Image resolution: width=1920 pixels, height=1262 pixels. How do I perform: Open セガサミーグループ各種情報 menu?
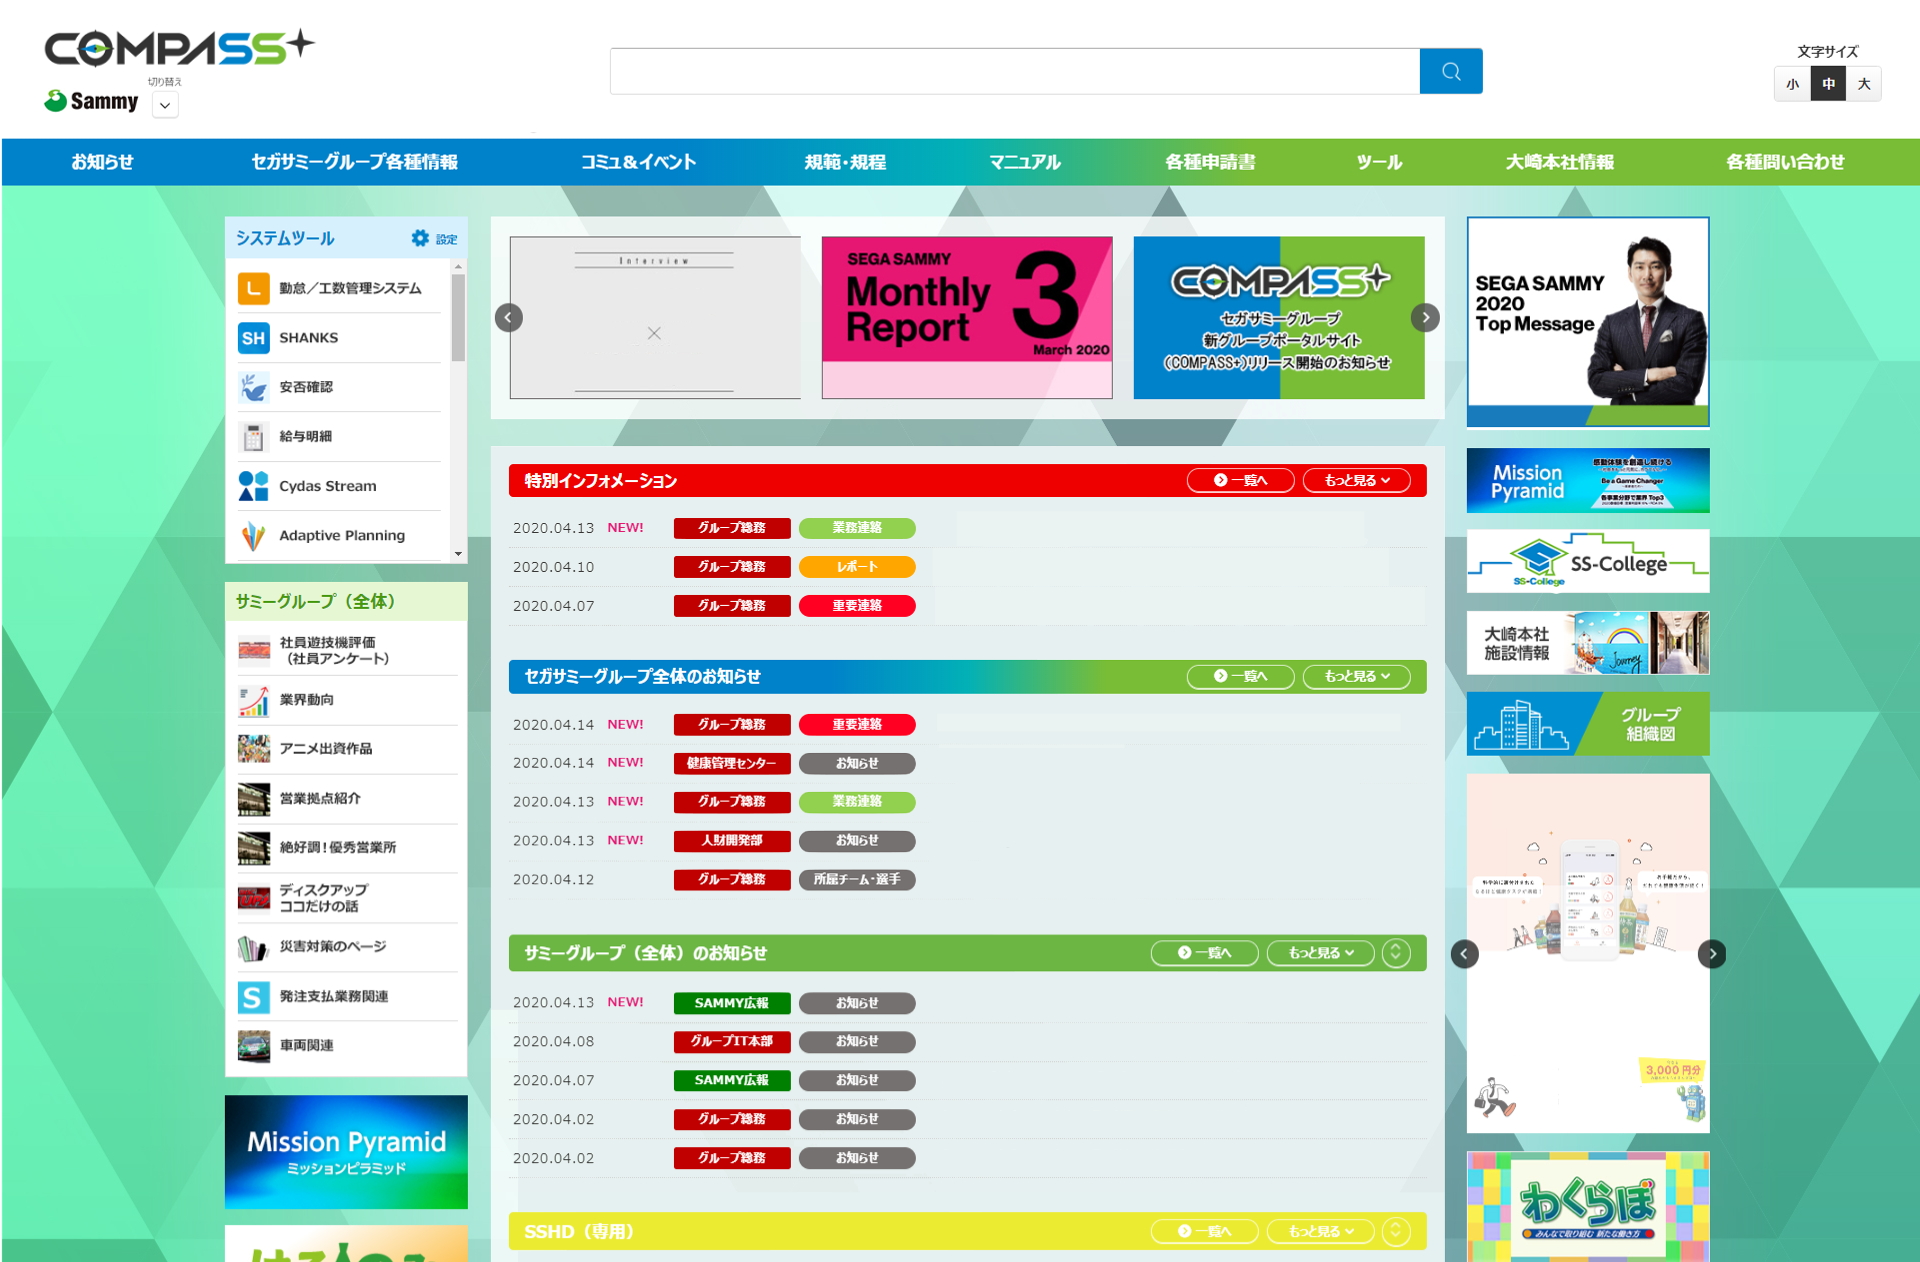[354, 162]
